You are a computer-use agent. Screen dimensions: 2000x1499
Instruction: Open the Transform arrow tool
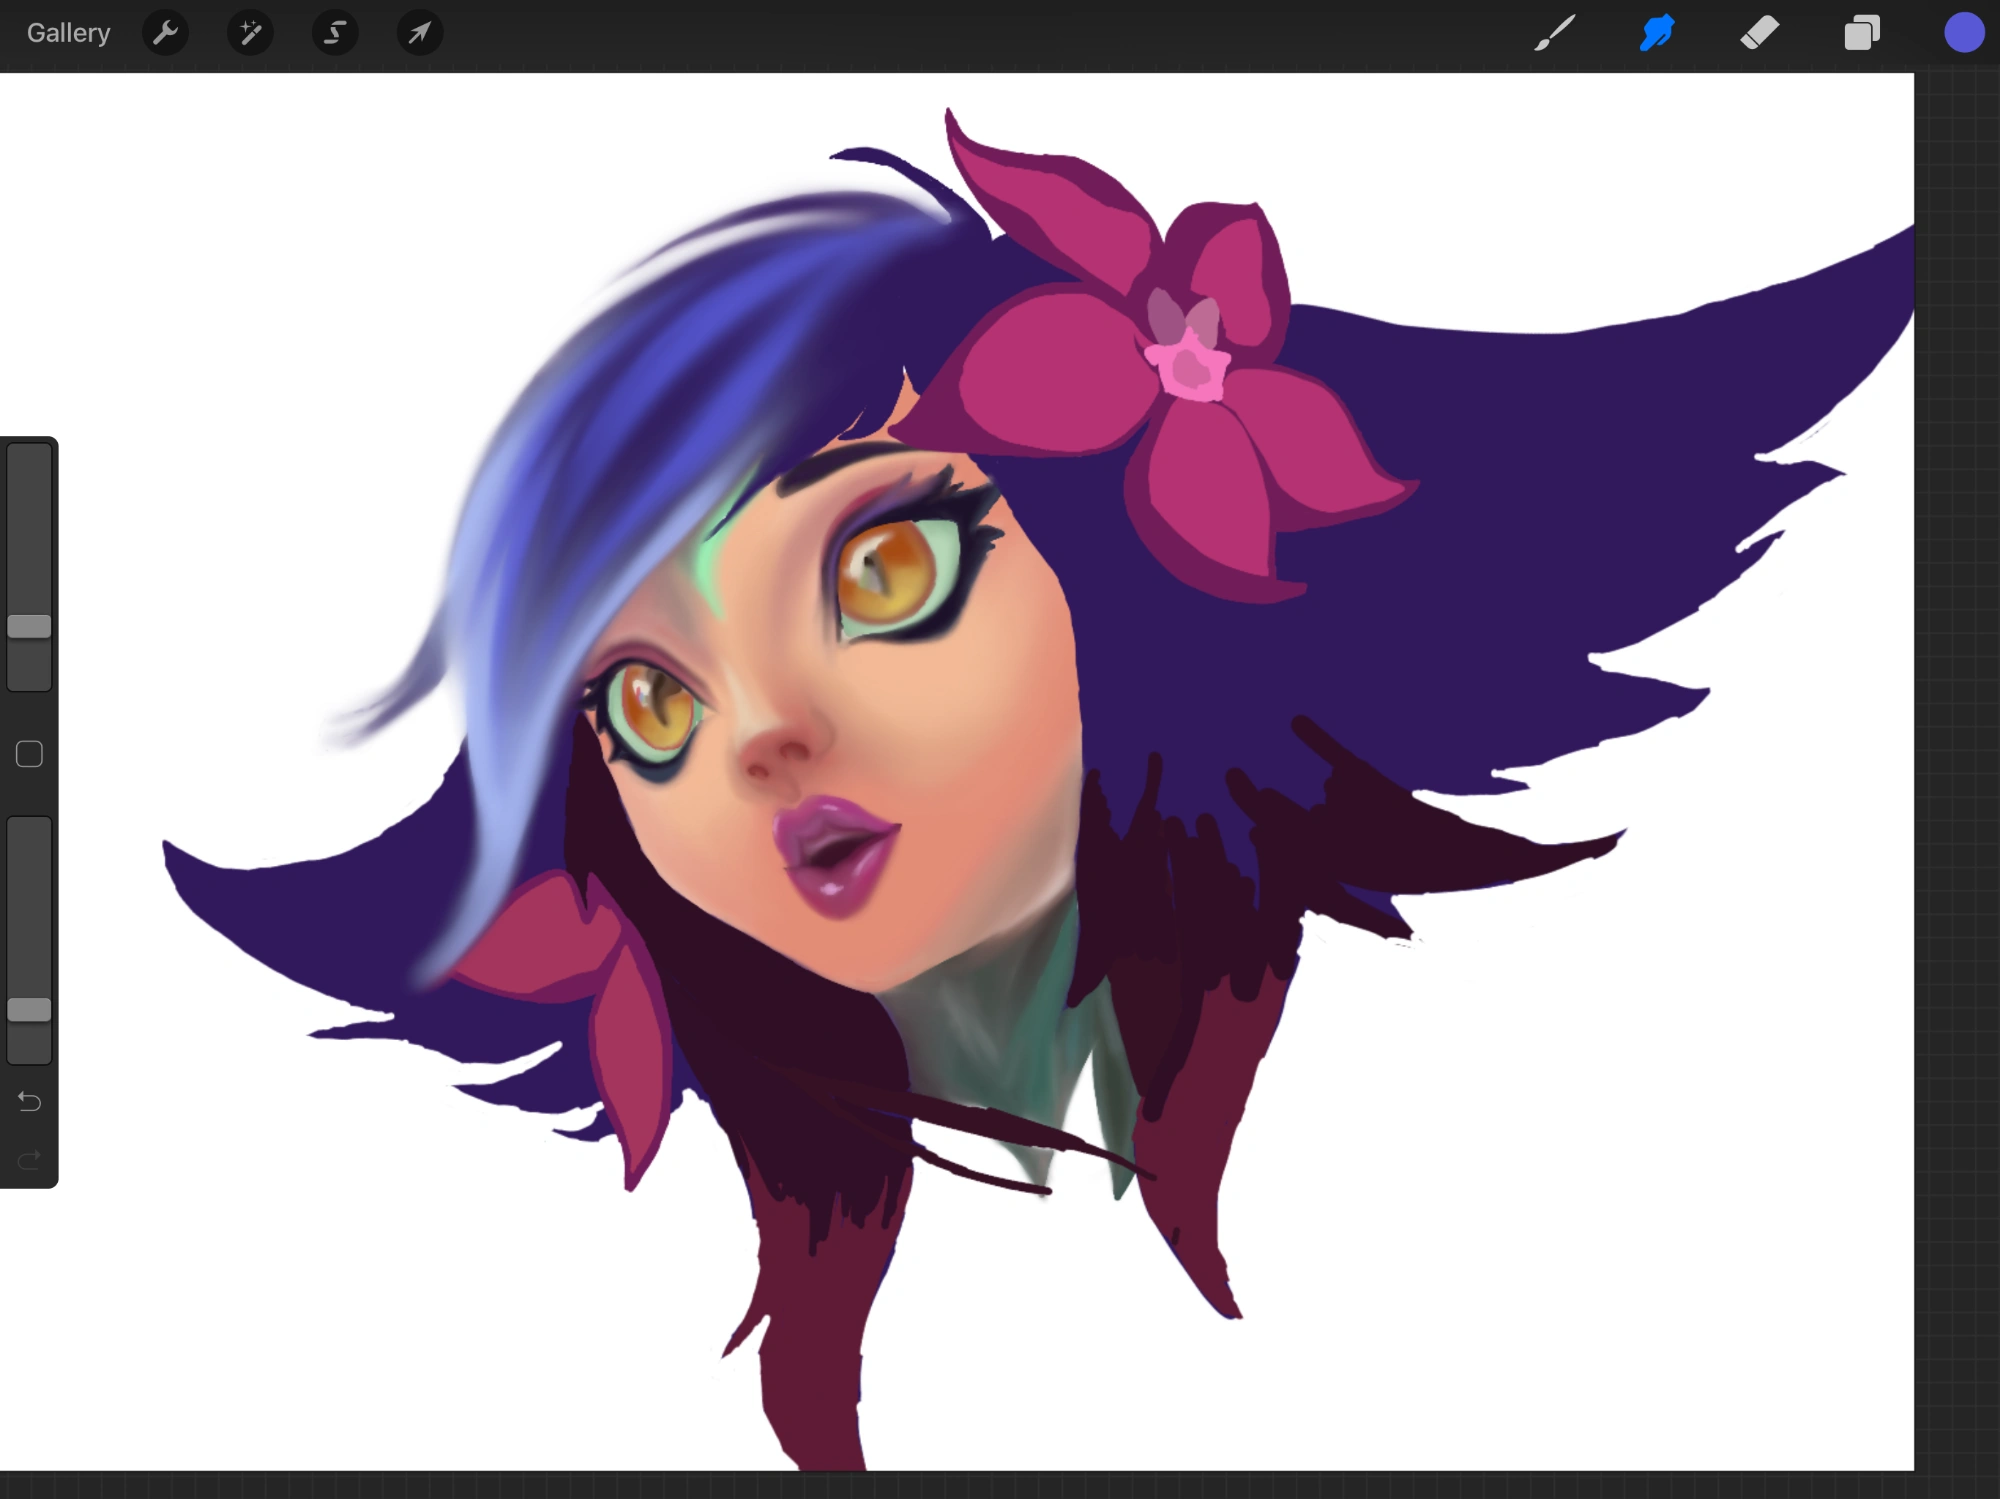(x=419, y=33)
